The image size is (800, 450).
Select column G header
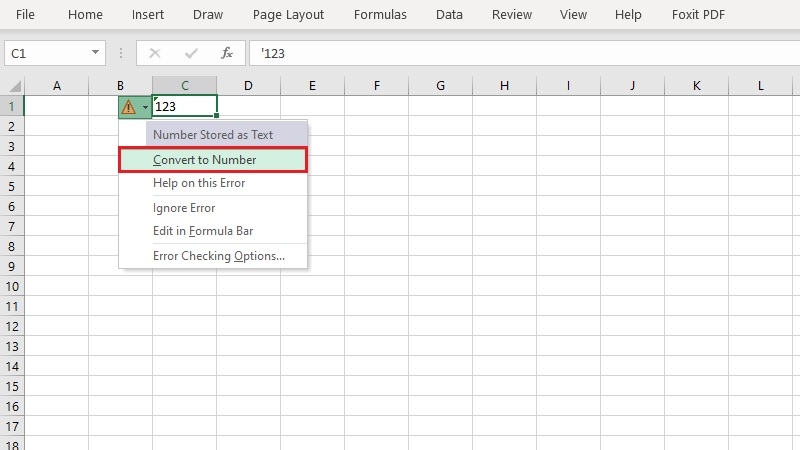tap(440, 86)
